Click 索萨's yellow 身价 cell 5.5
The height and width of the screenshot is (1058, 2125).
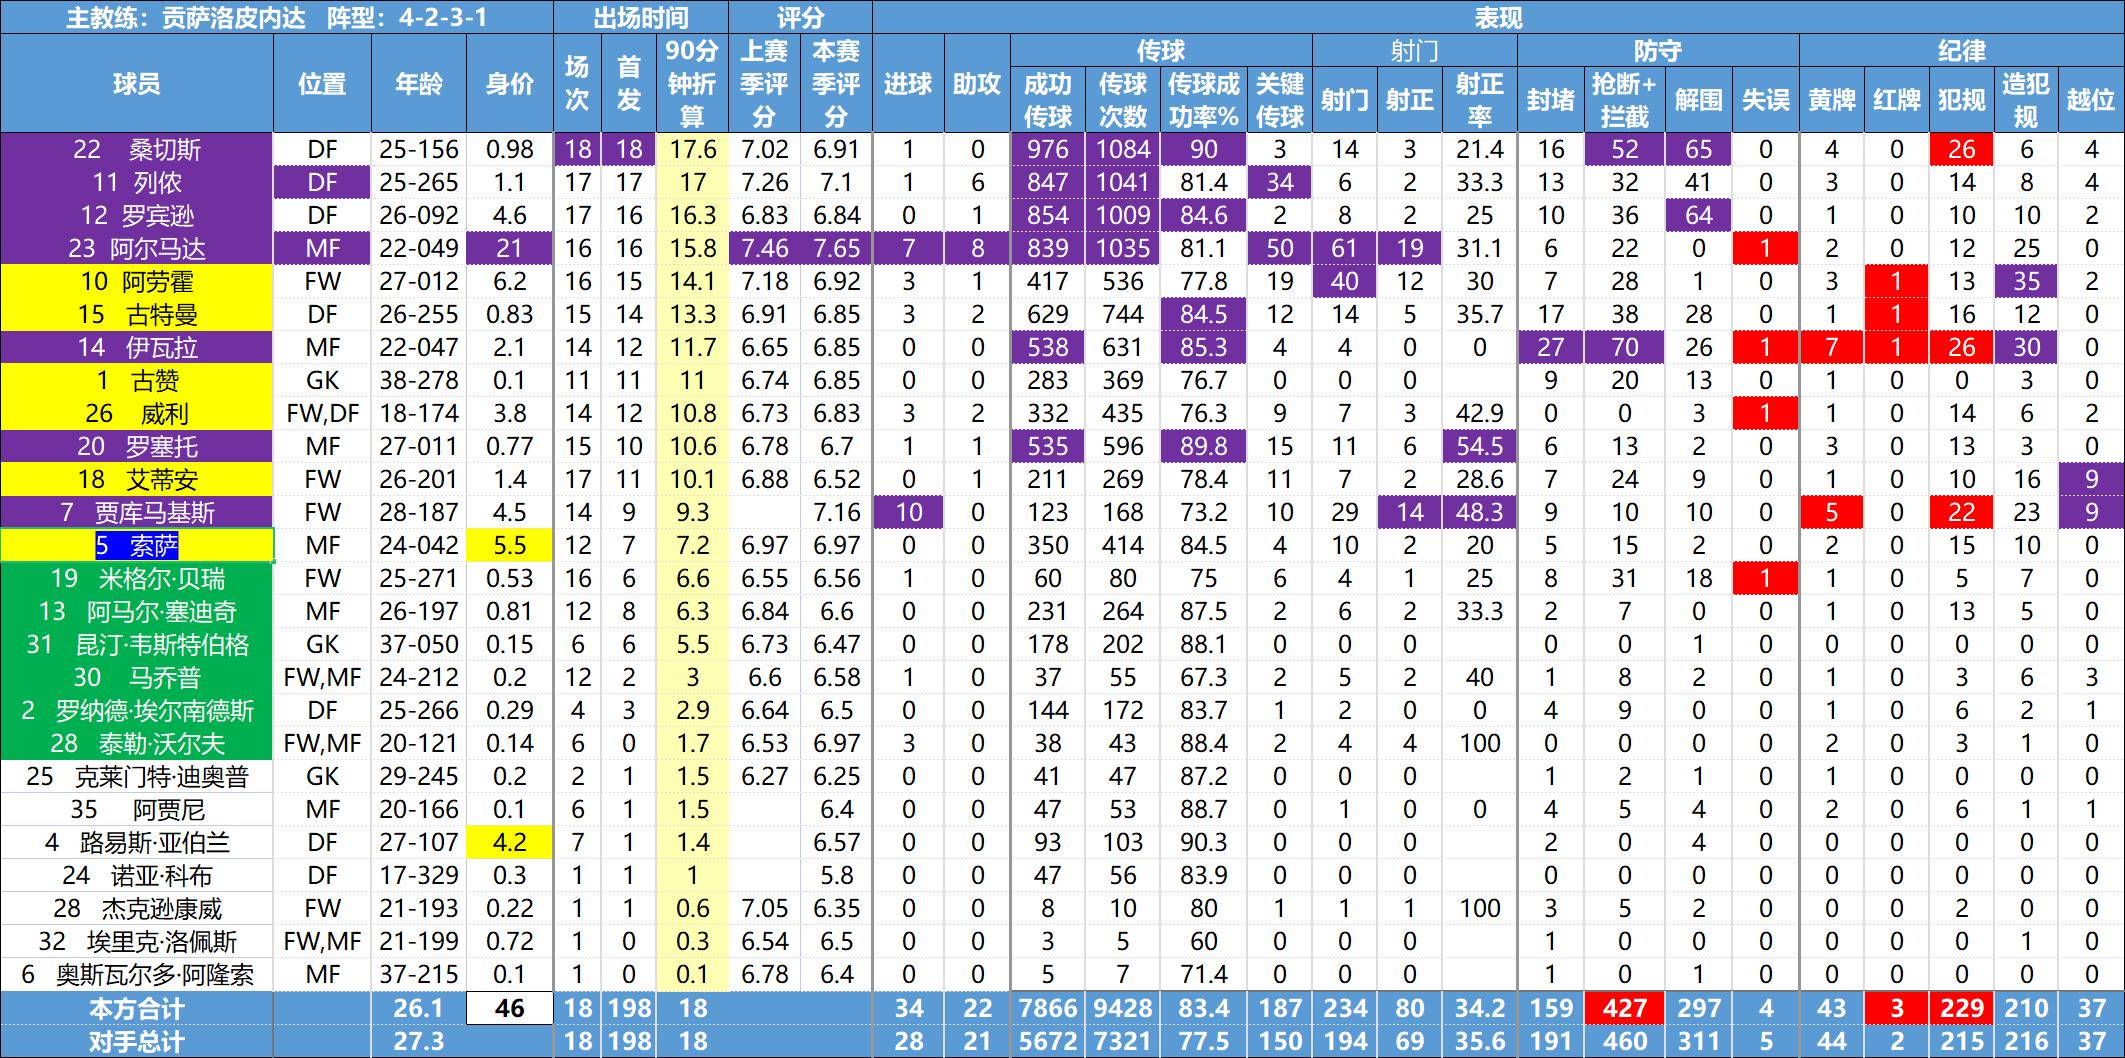510,545
